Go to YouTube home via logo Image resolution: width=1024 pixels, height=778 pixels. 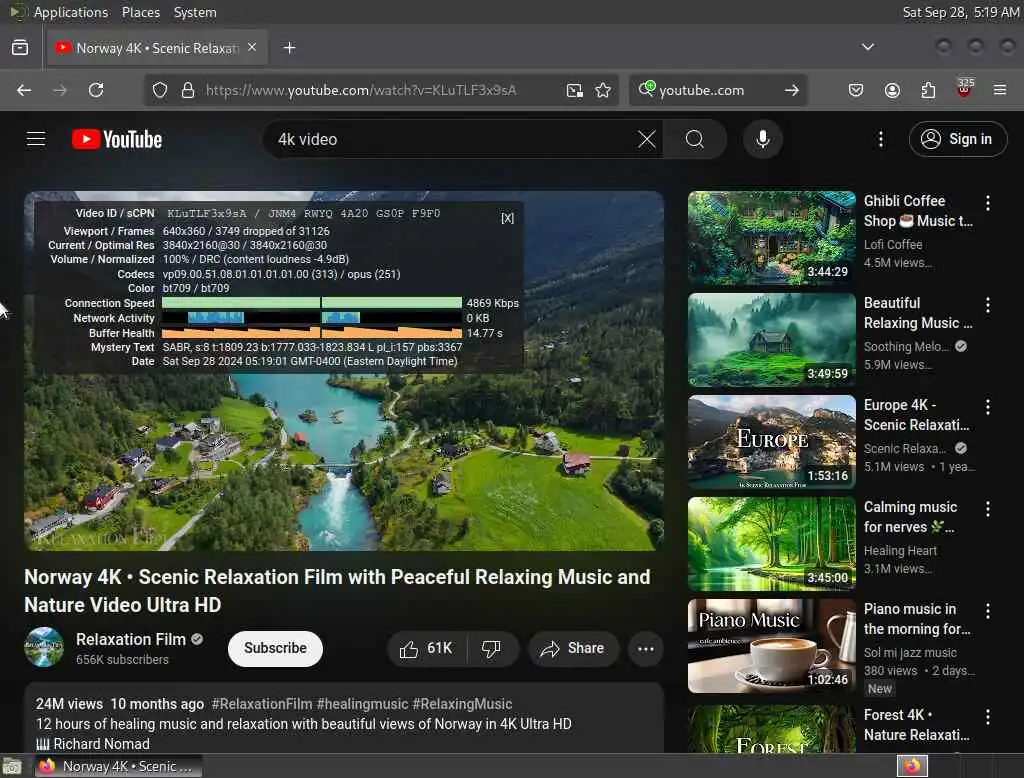(117, 139)
